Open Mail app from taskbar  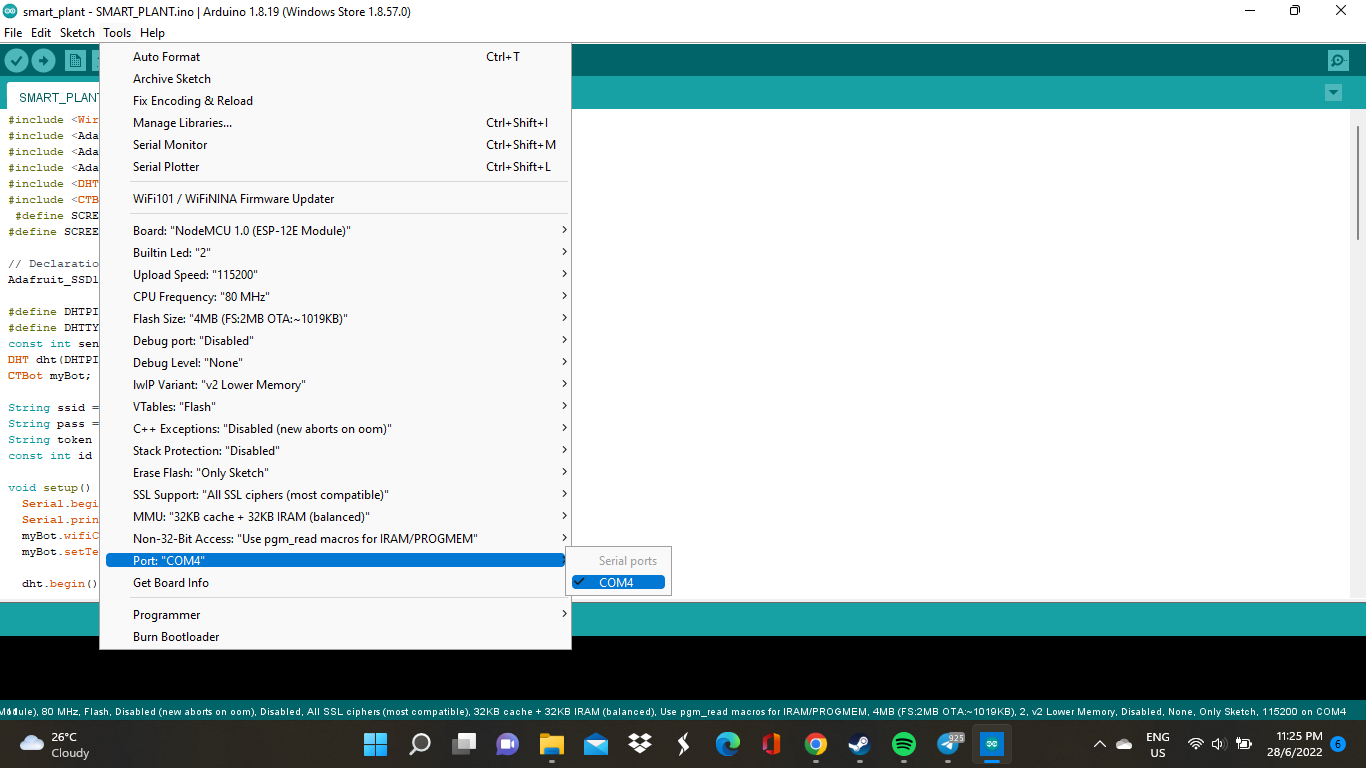[596, 744]
